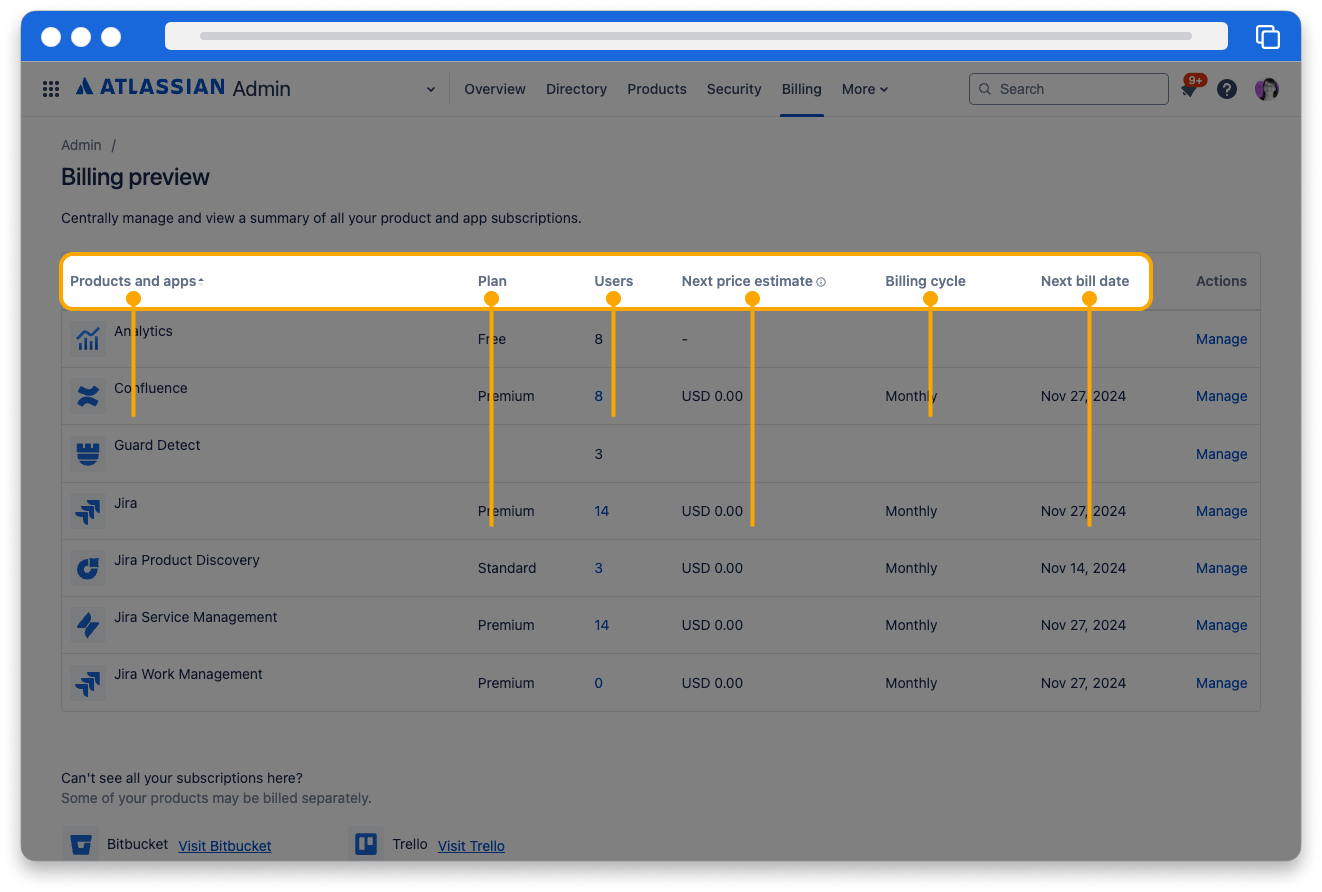The width and height of the screenshot is (1322, 892).
Task: Click the Jira Work Management icon
Action: point(89,683)
